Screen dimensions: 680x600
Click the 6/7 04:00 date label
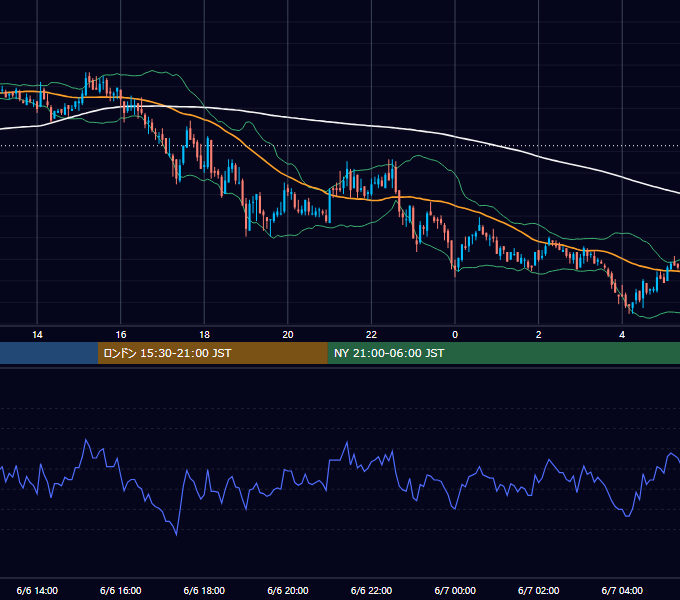pos(622,590)
